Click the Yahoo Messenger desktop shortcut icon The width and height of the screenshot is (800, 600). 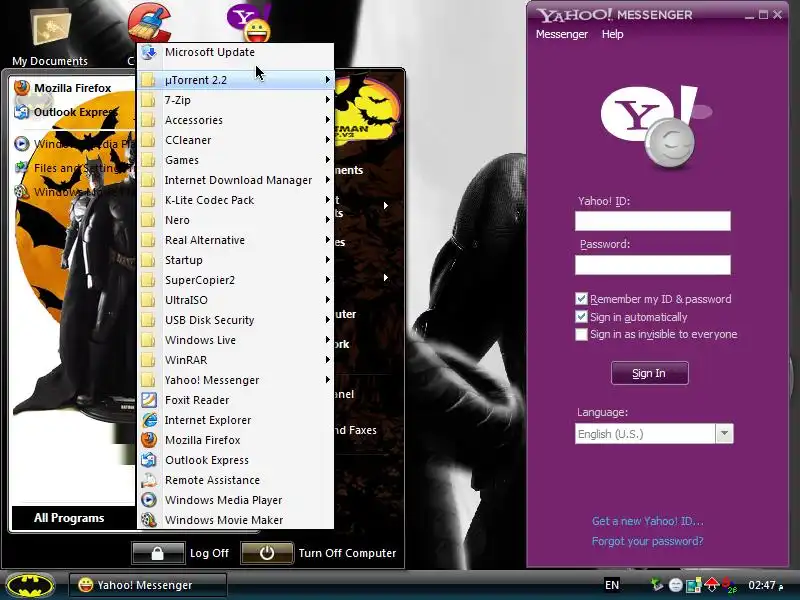tap(249, 23)
